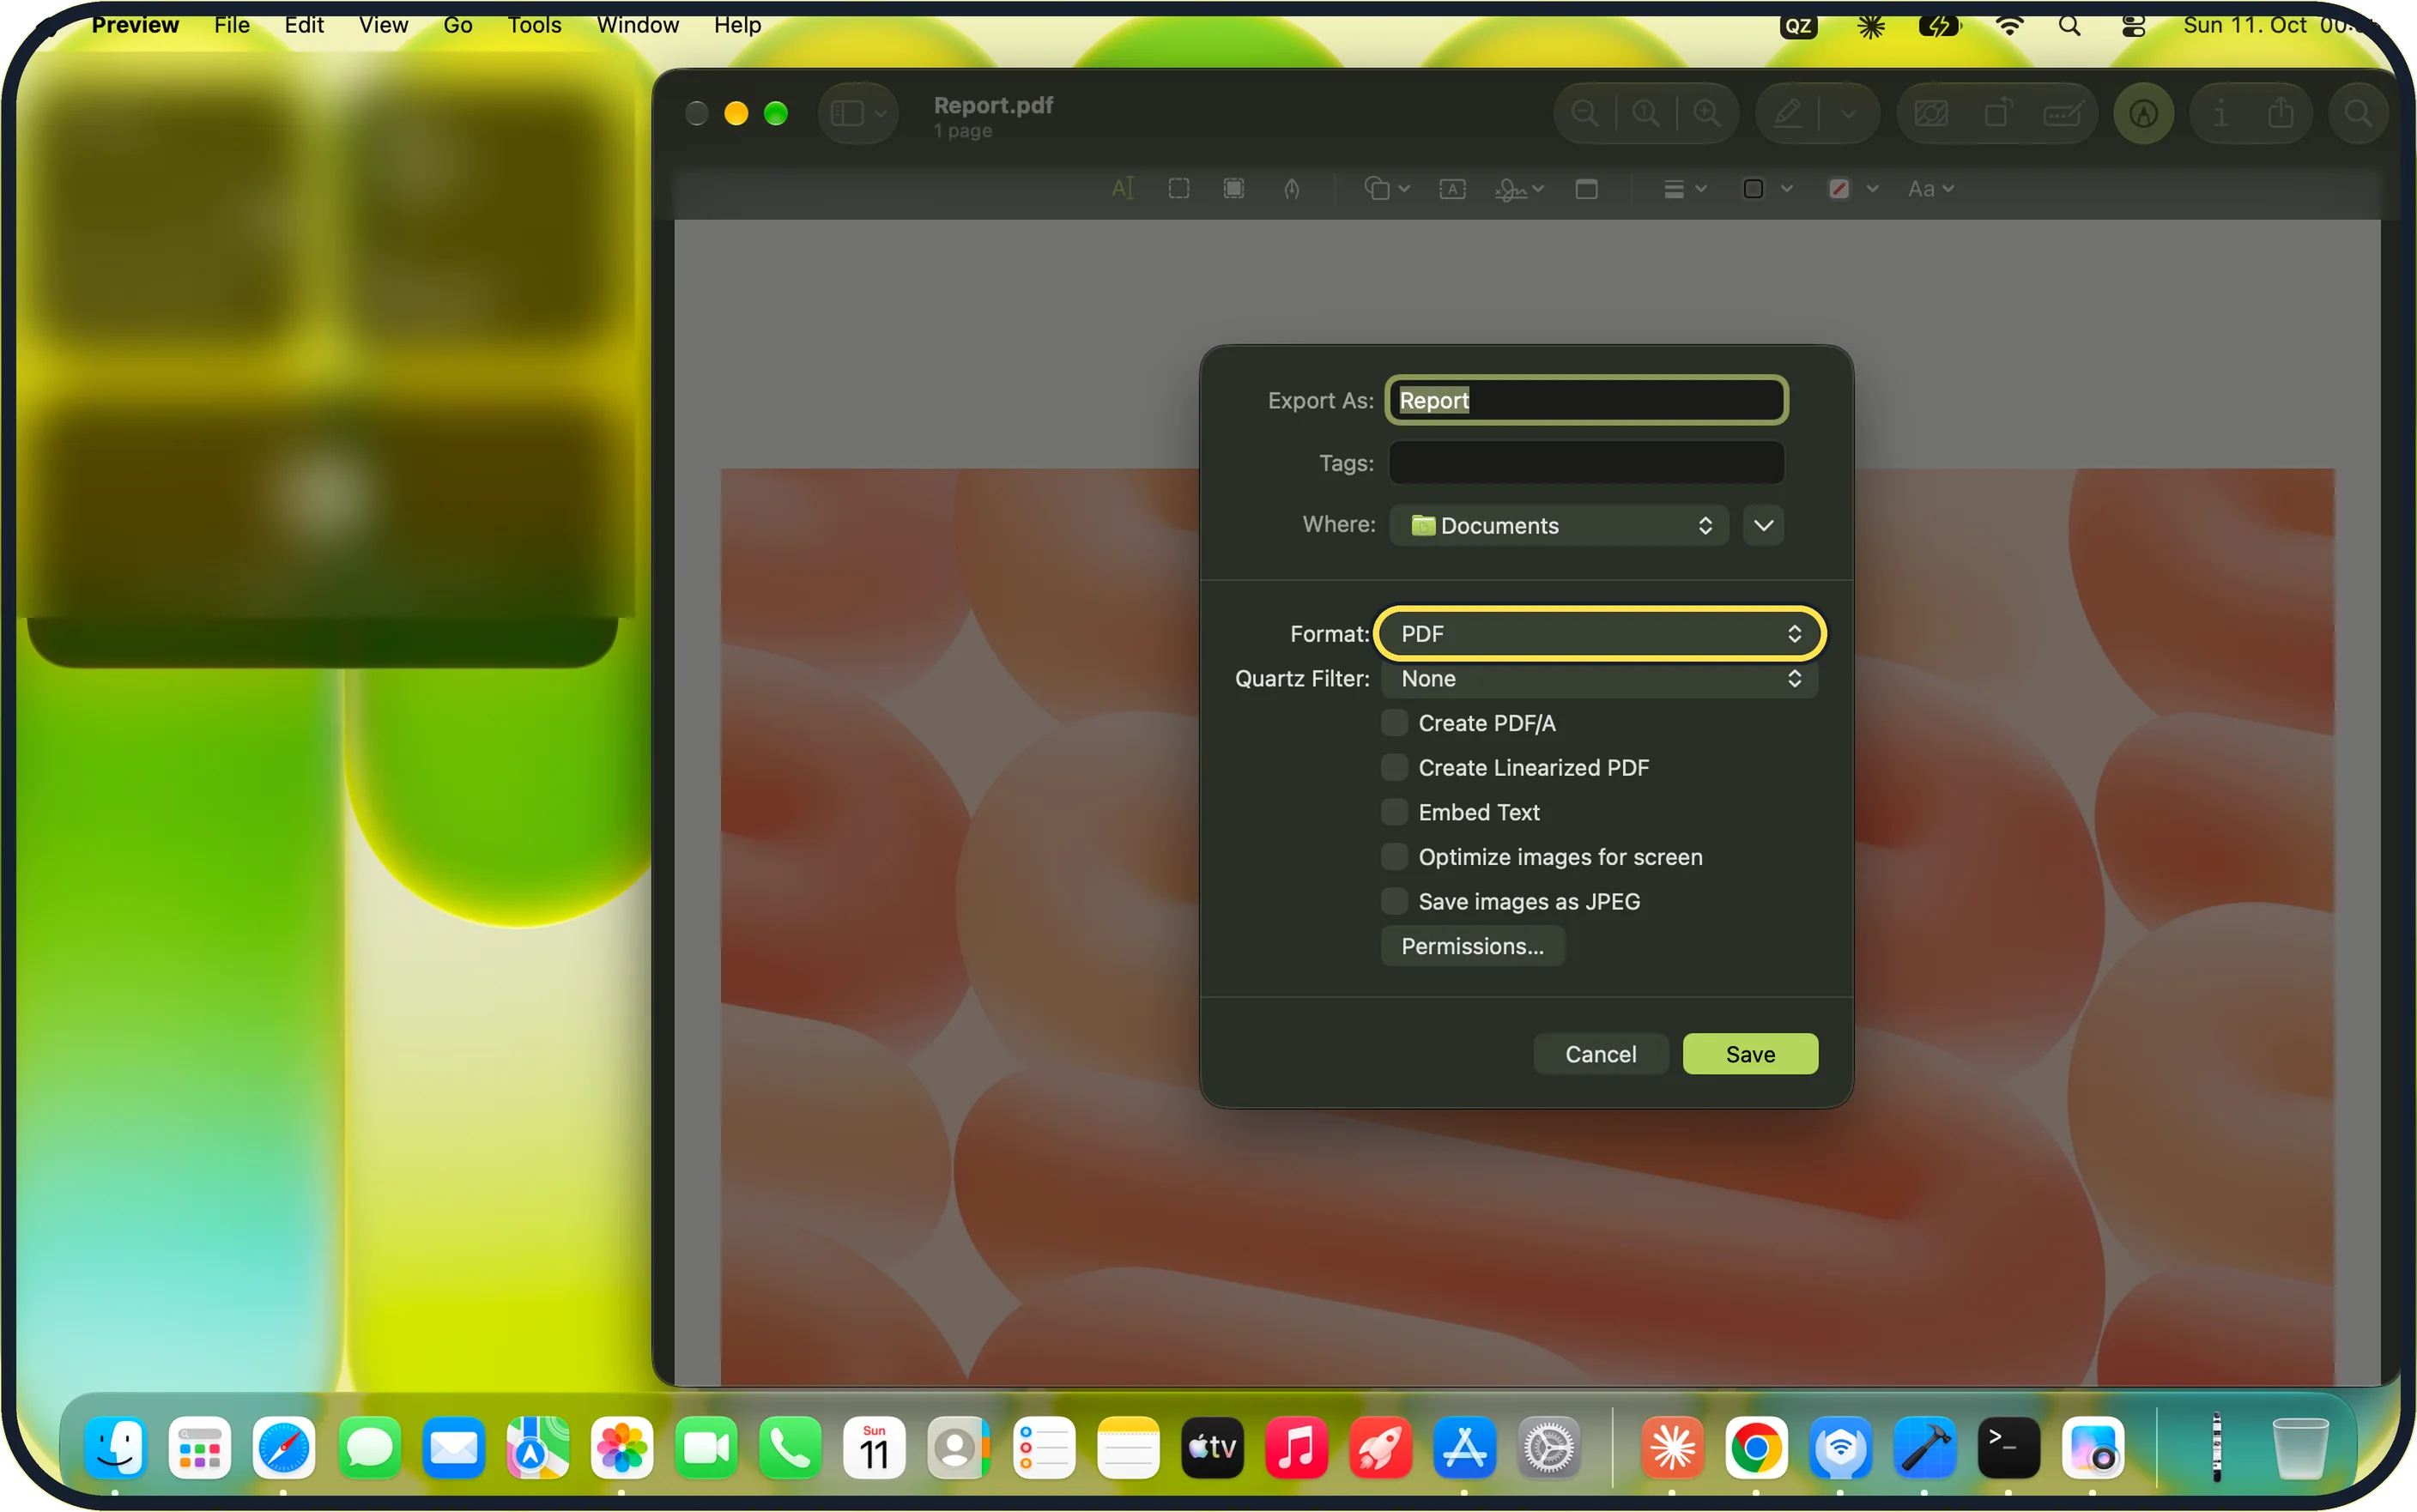Open the View menu
The image size is (2417, 1512).
pyautogui.click(x=383, y=25)
